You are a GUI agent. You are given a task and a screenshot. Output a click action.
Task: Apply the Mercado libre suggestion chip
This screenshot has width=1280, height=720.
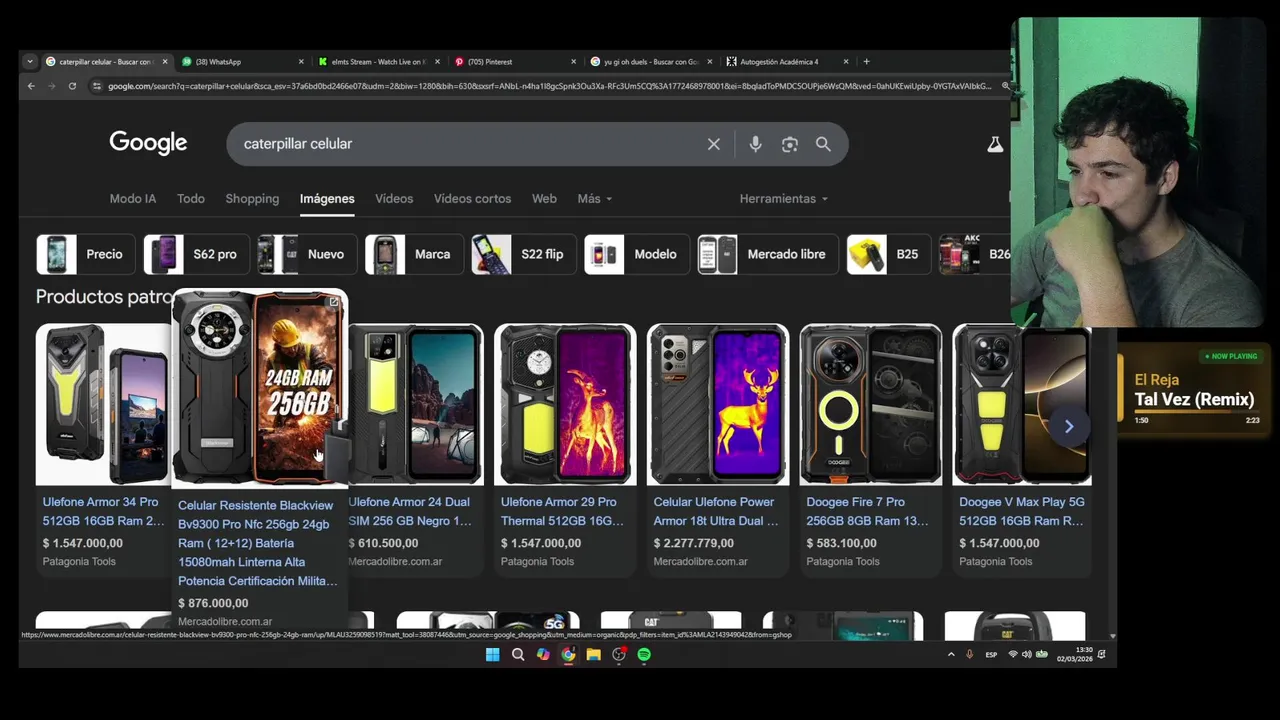pyautogui.click(x=768, y=255)
